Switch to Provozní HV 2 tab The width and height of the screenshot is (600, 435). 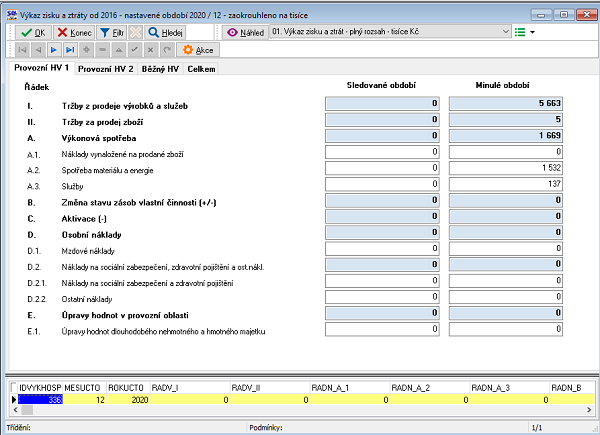point(106,68)
